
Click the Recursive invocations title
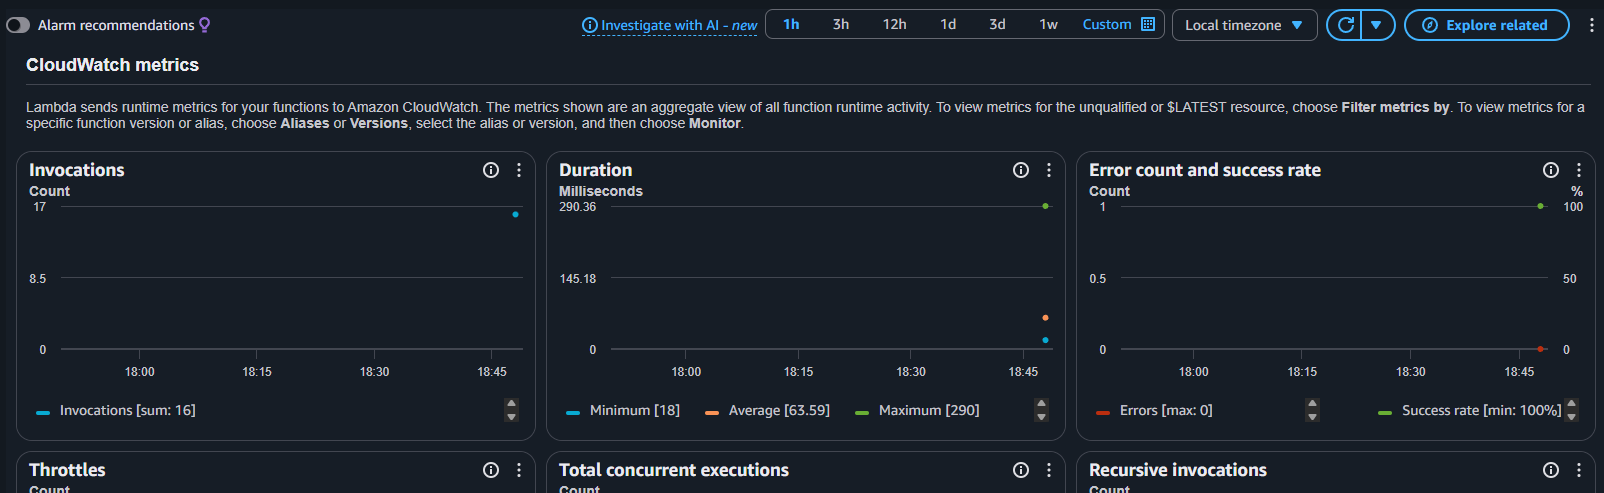pos(1178,470)
